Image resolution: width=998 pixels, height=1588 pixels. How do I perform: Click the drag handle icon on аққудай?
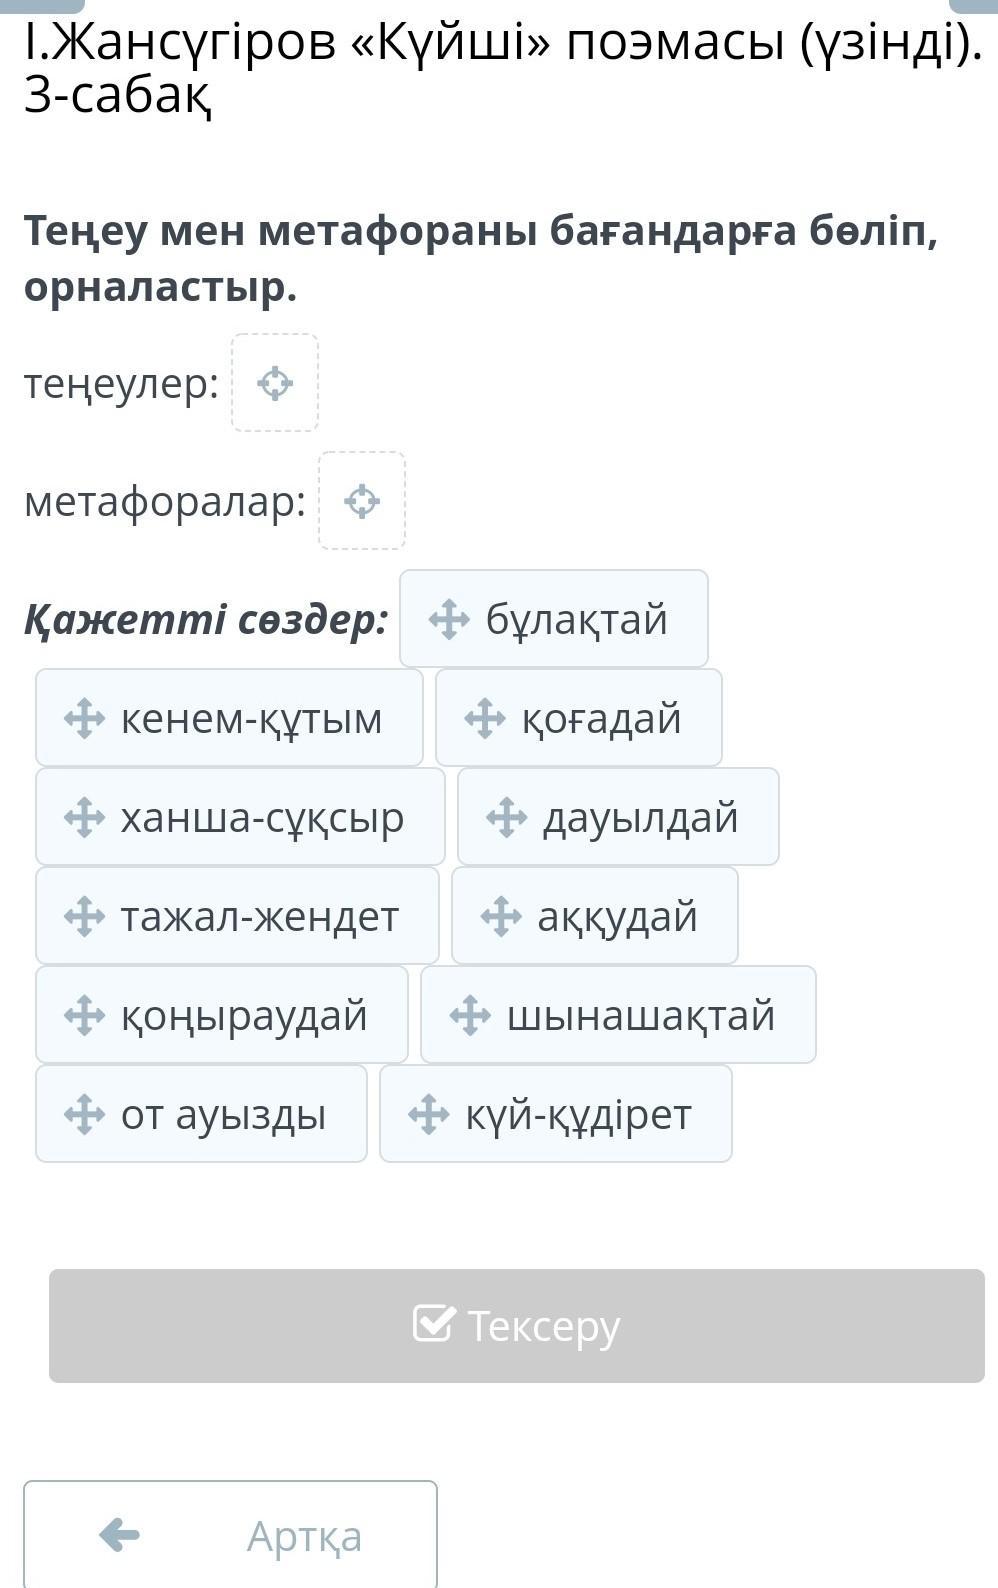501,916
